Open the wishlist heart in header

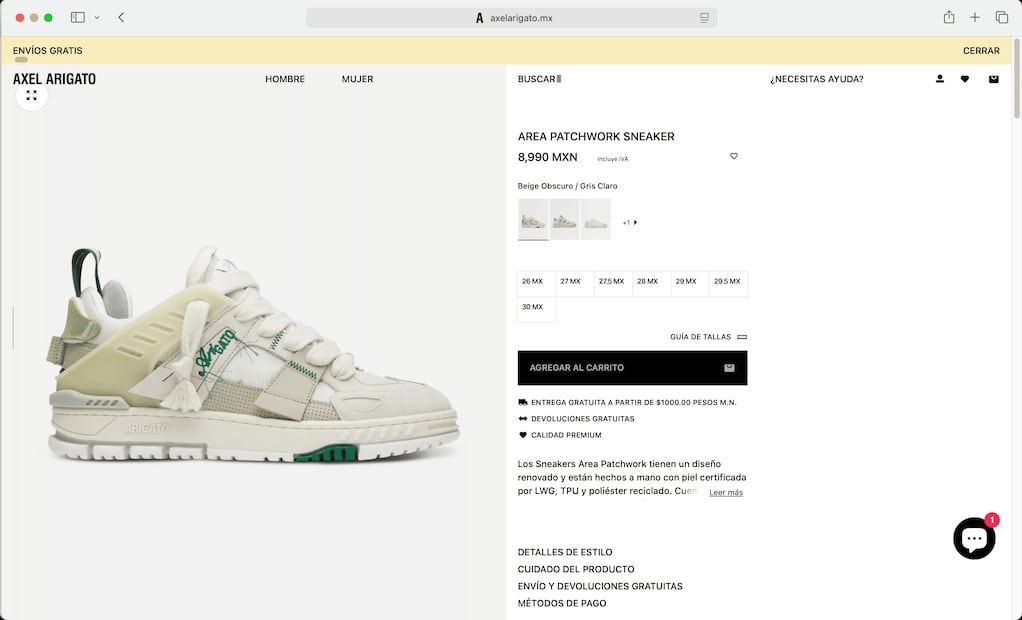(x=965, y=79)
